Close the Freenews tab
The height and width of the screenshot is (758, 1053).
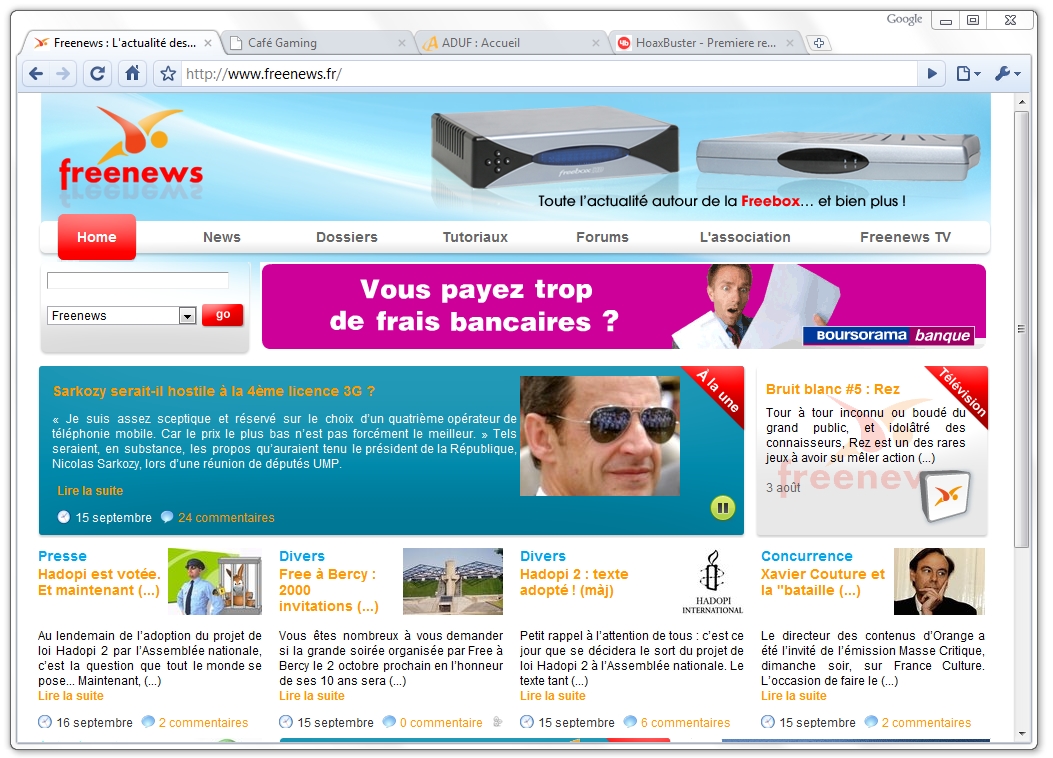208,43
